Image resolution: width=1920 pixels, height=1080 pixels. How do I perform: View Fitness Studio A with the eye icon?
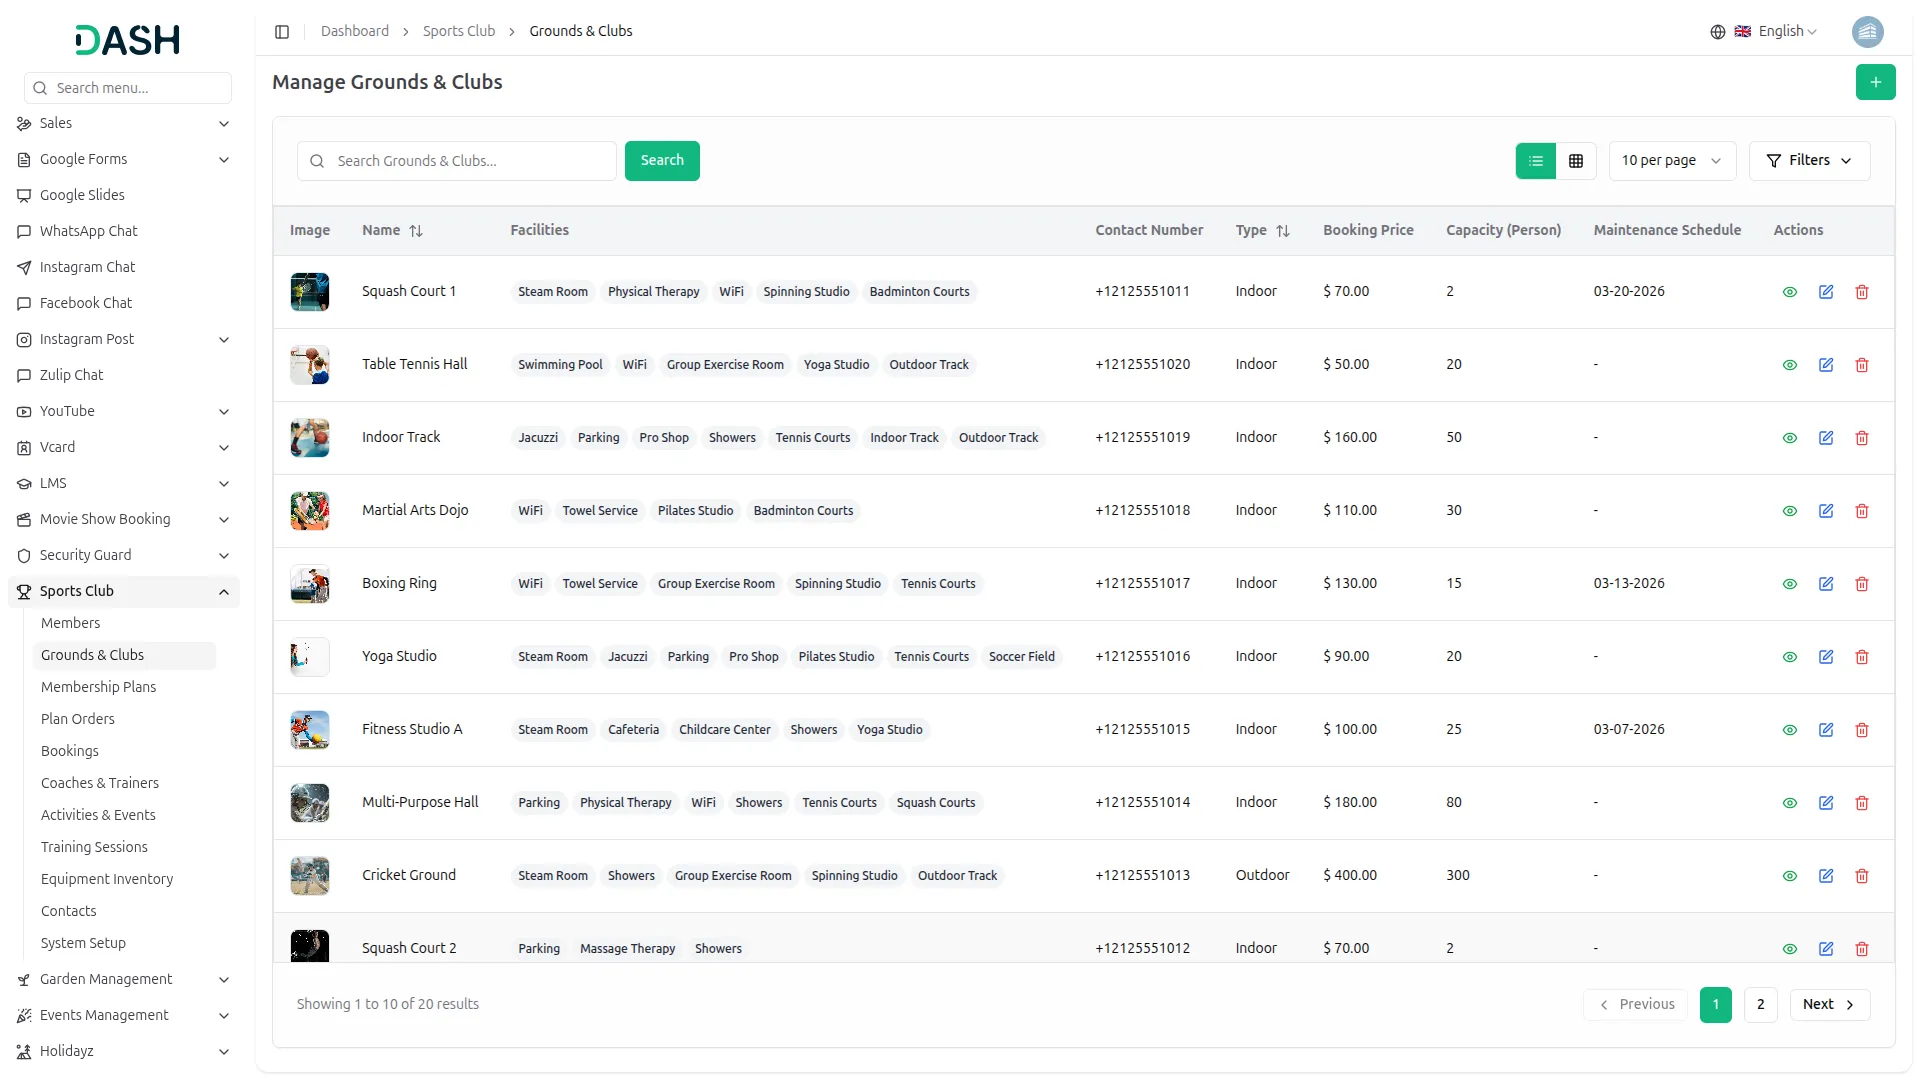1789,730
